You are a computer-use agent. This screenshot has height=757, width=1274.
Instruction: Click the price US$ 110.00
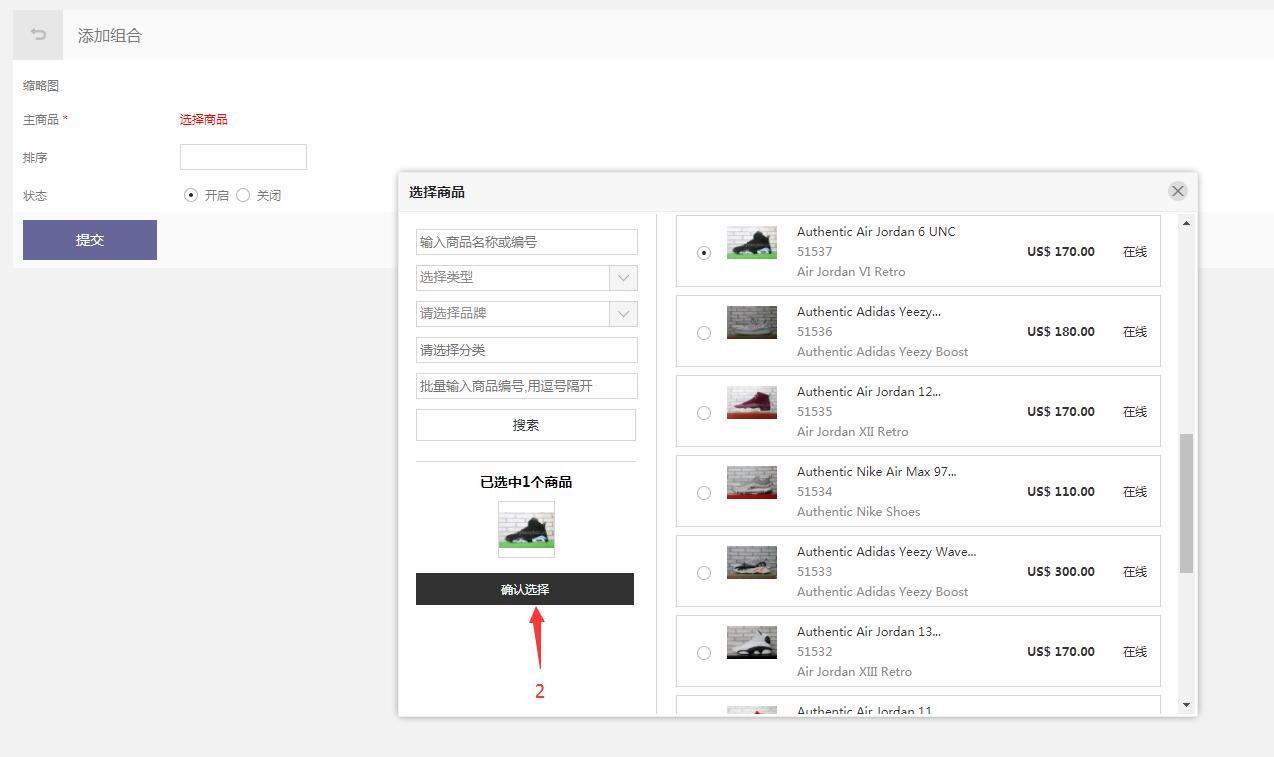(1061, 491)
